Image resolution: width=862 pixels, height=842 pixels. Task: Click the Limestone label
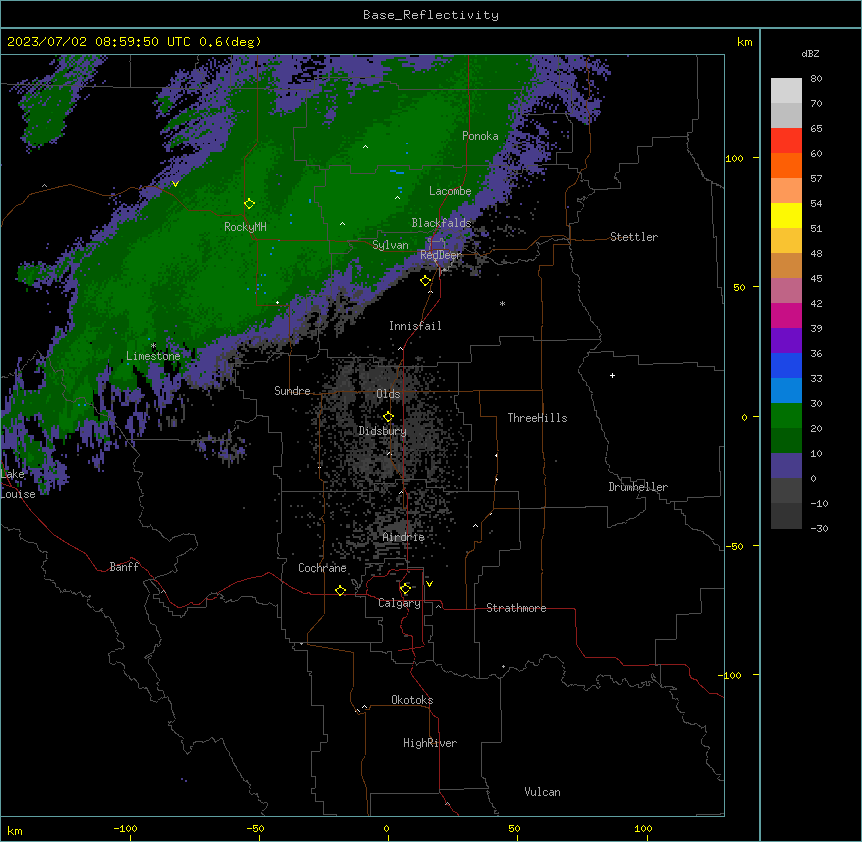coord(153,356)
